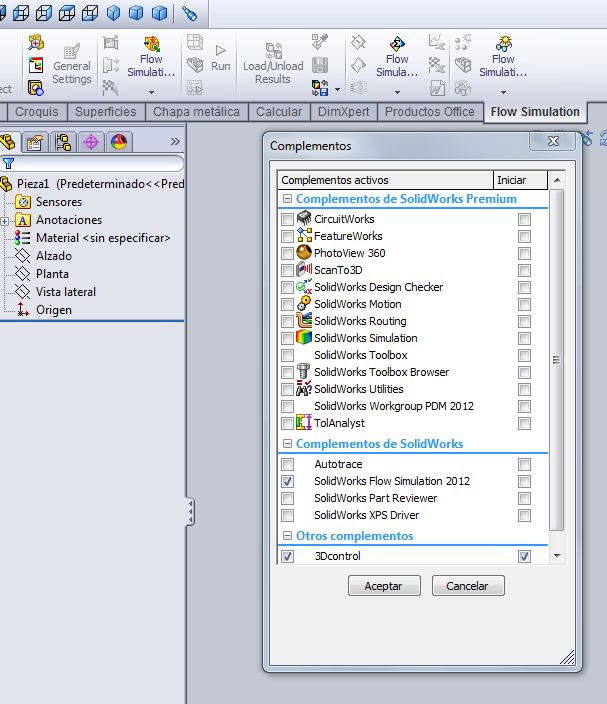Click the Sensores folder icon
The height and width of the screenshot is (704, 607).
(23, 202)
